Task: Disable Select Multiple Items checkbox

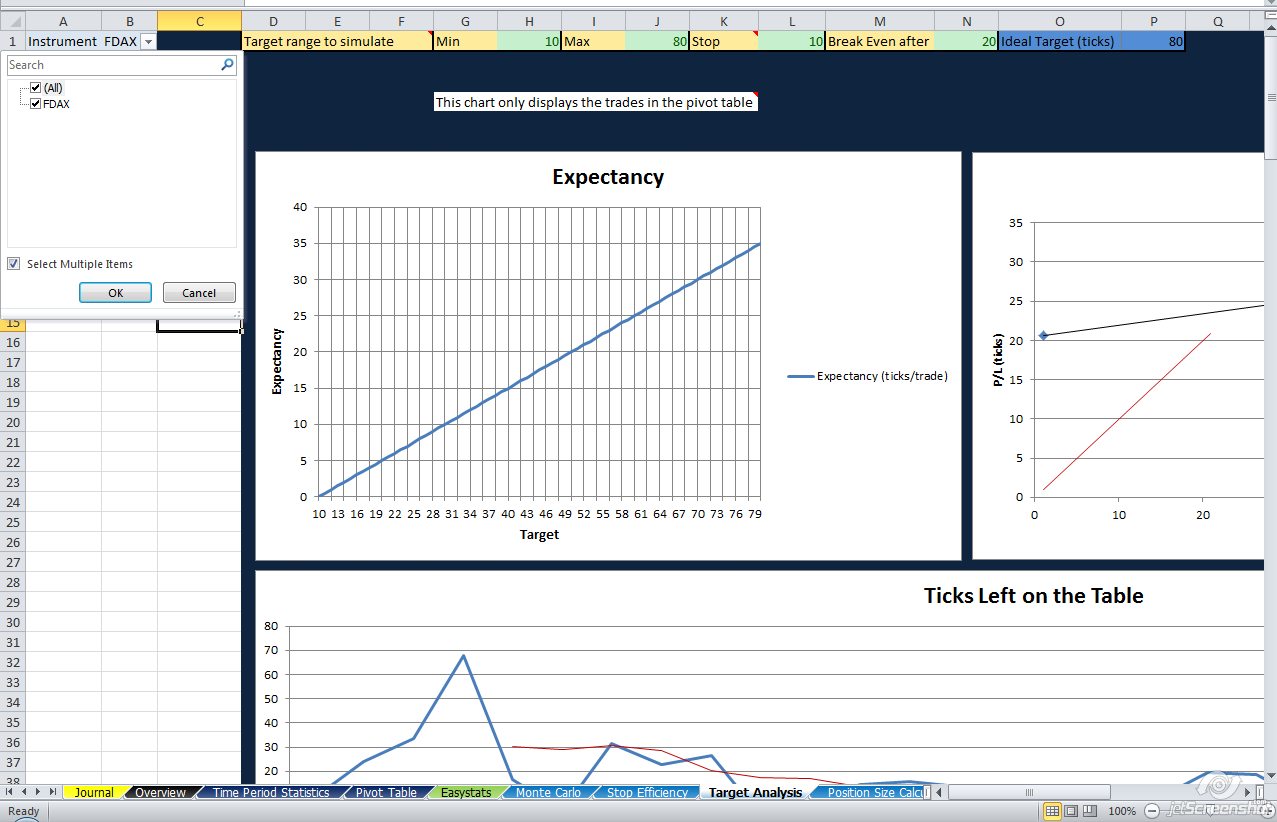Action: coord(14,264)
